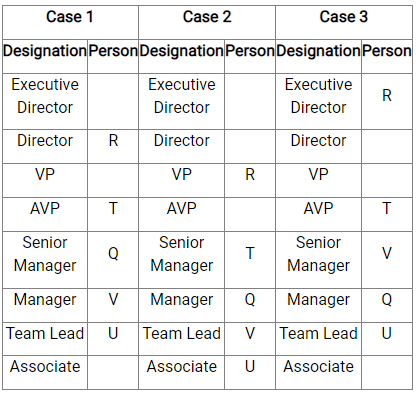Screen dimensions: 417x393
Task: Click the Case 1 header cell
Action: coord(70,22)
